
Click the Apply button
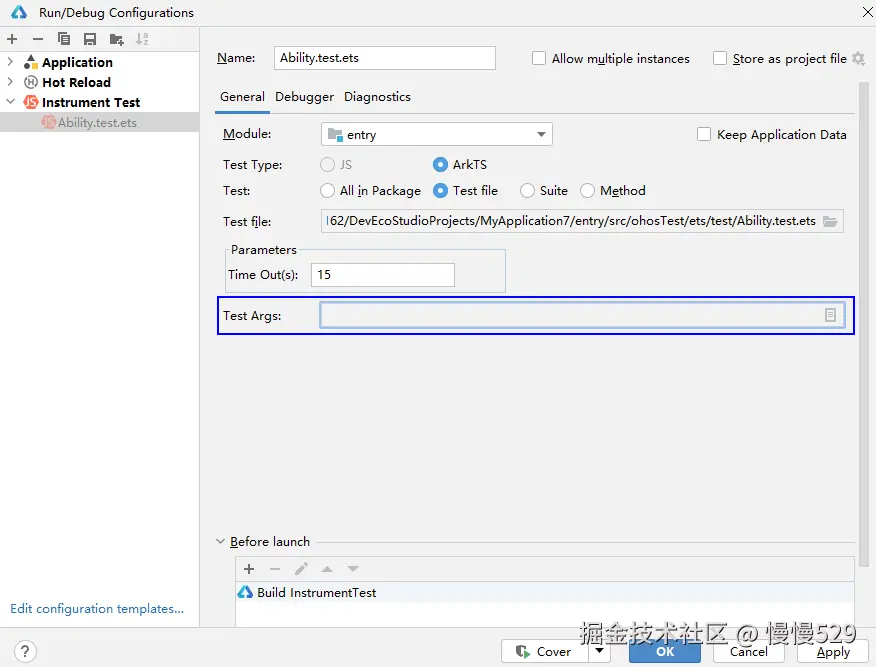(833, 651)
